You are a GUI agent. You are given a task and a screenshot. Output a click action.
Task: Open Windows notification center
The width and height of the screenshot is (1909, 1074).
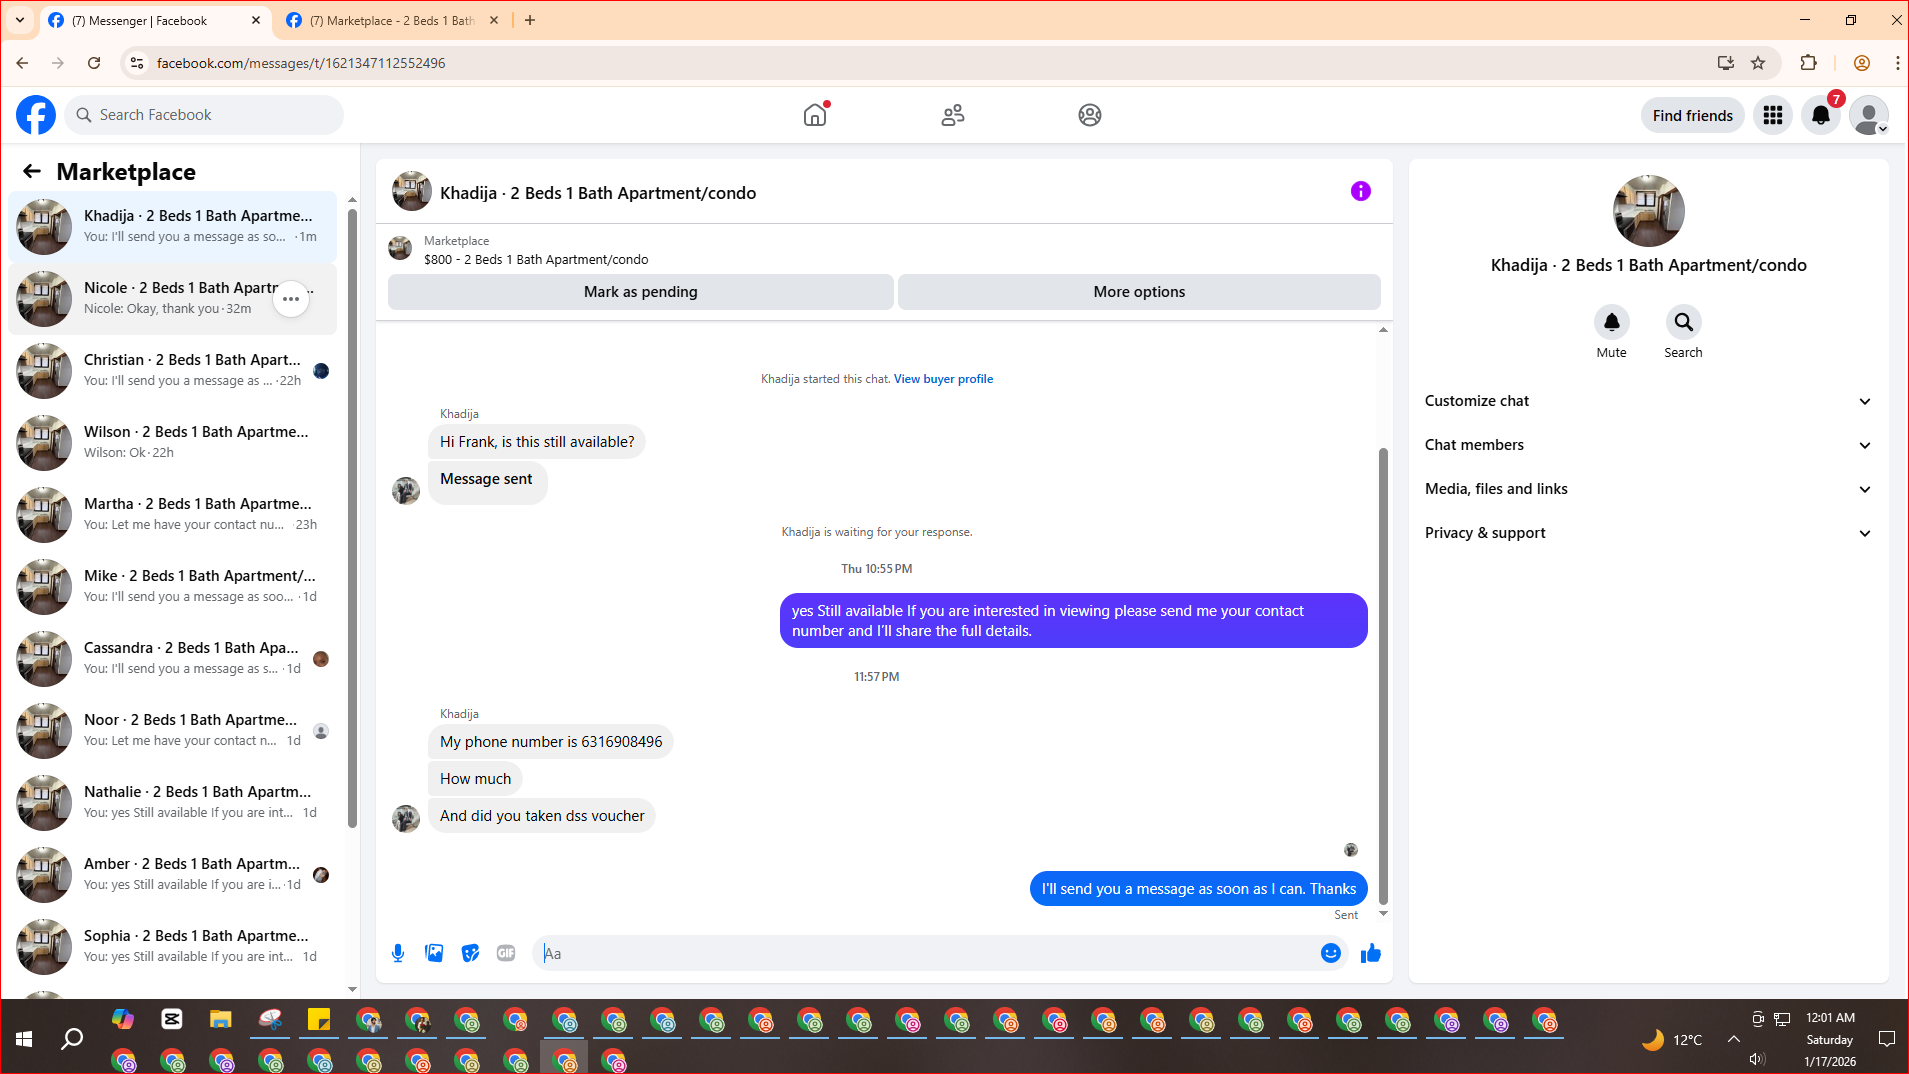[1886, 1039]
